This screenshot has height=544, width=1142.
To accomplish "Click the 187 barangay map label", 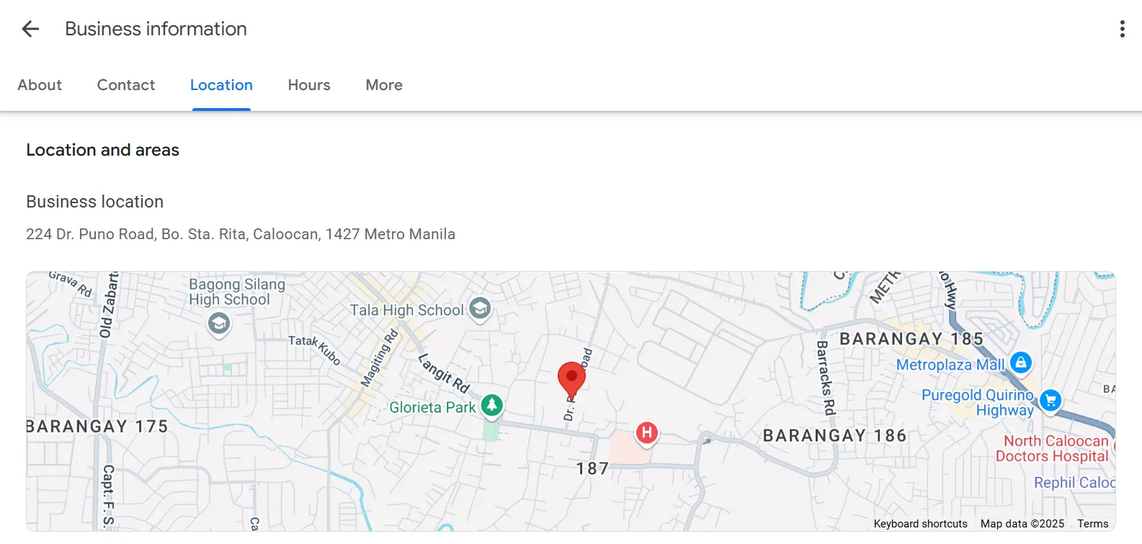I will pos(592,469).
